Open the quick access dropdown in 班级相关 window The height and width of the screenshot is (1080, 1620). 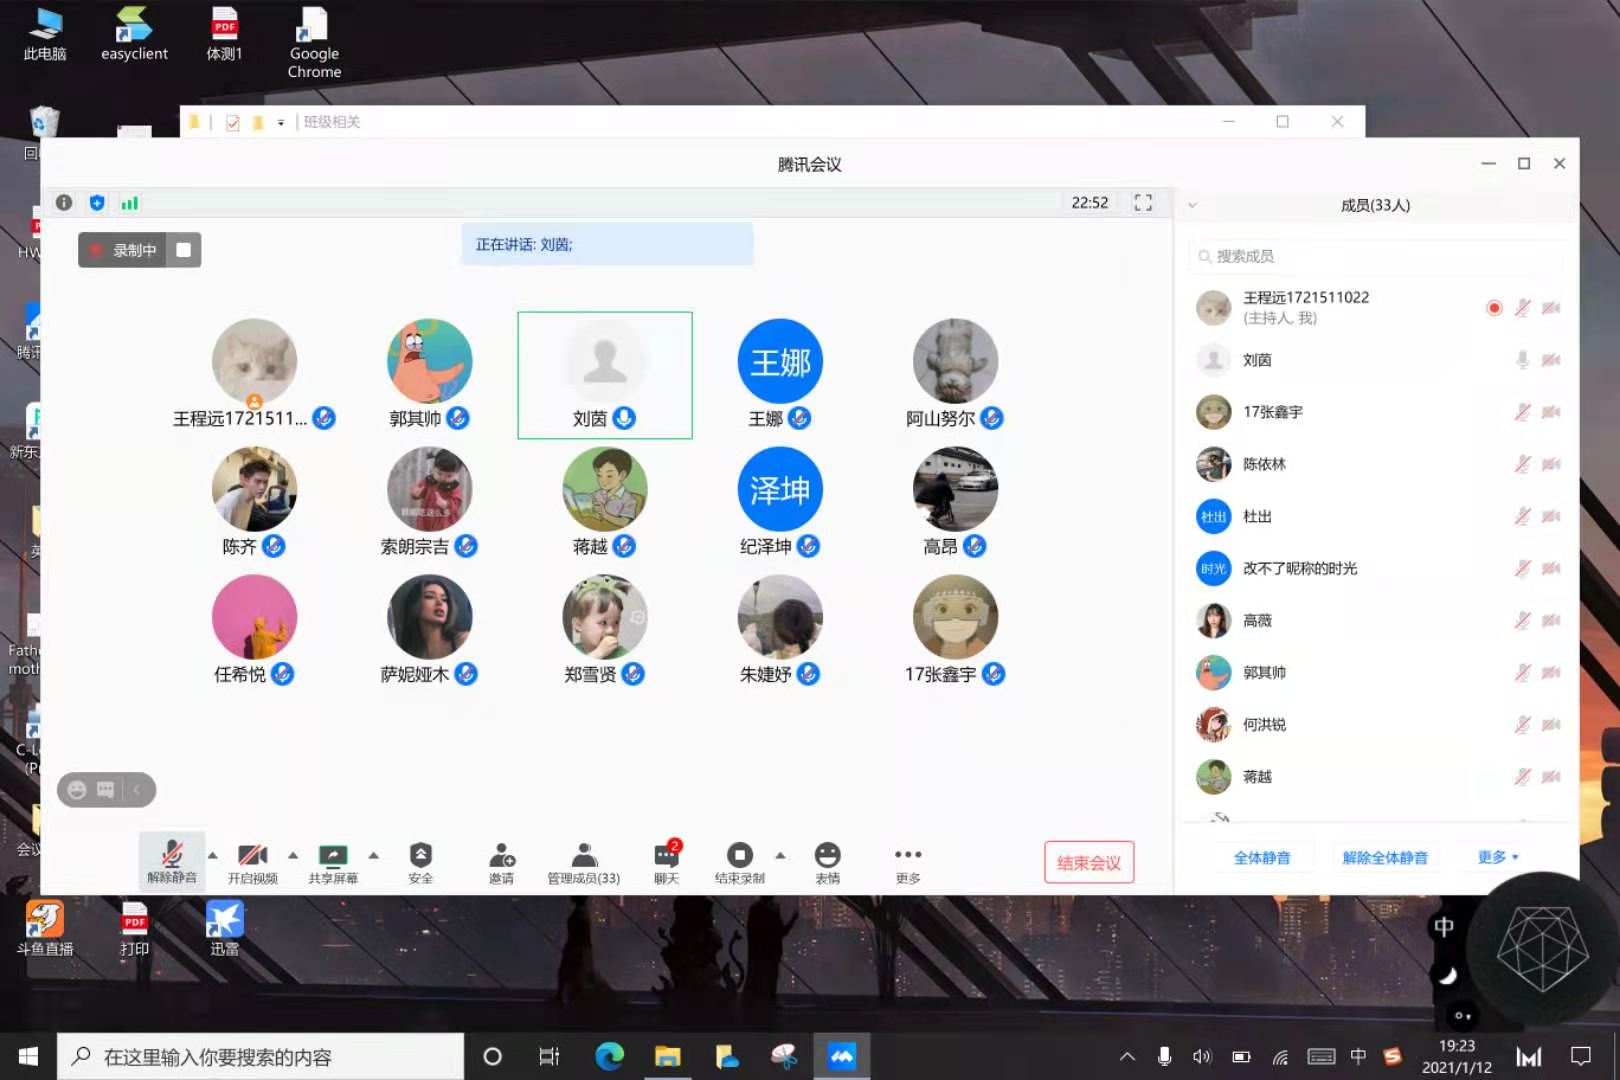[x=281, y=122]
